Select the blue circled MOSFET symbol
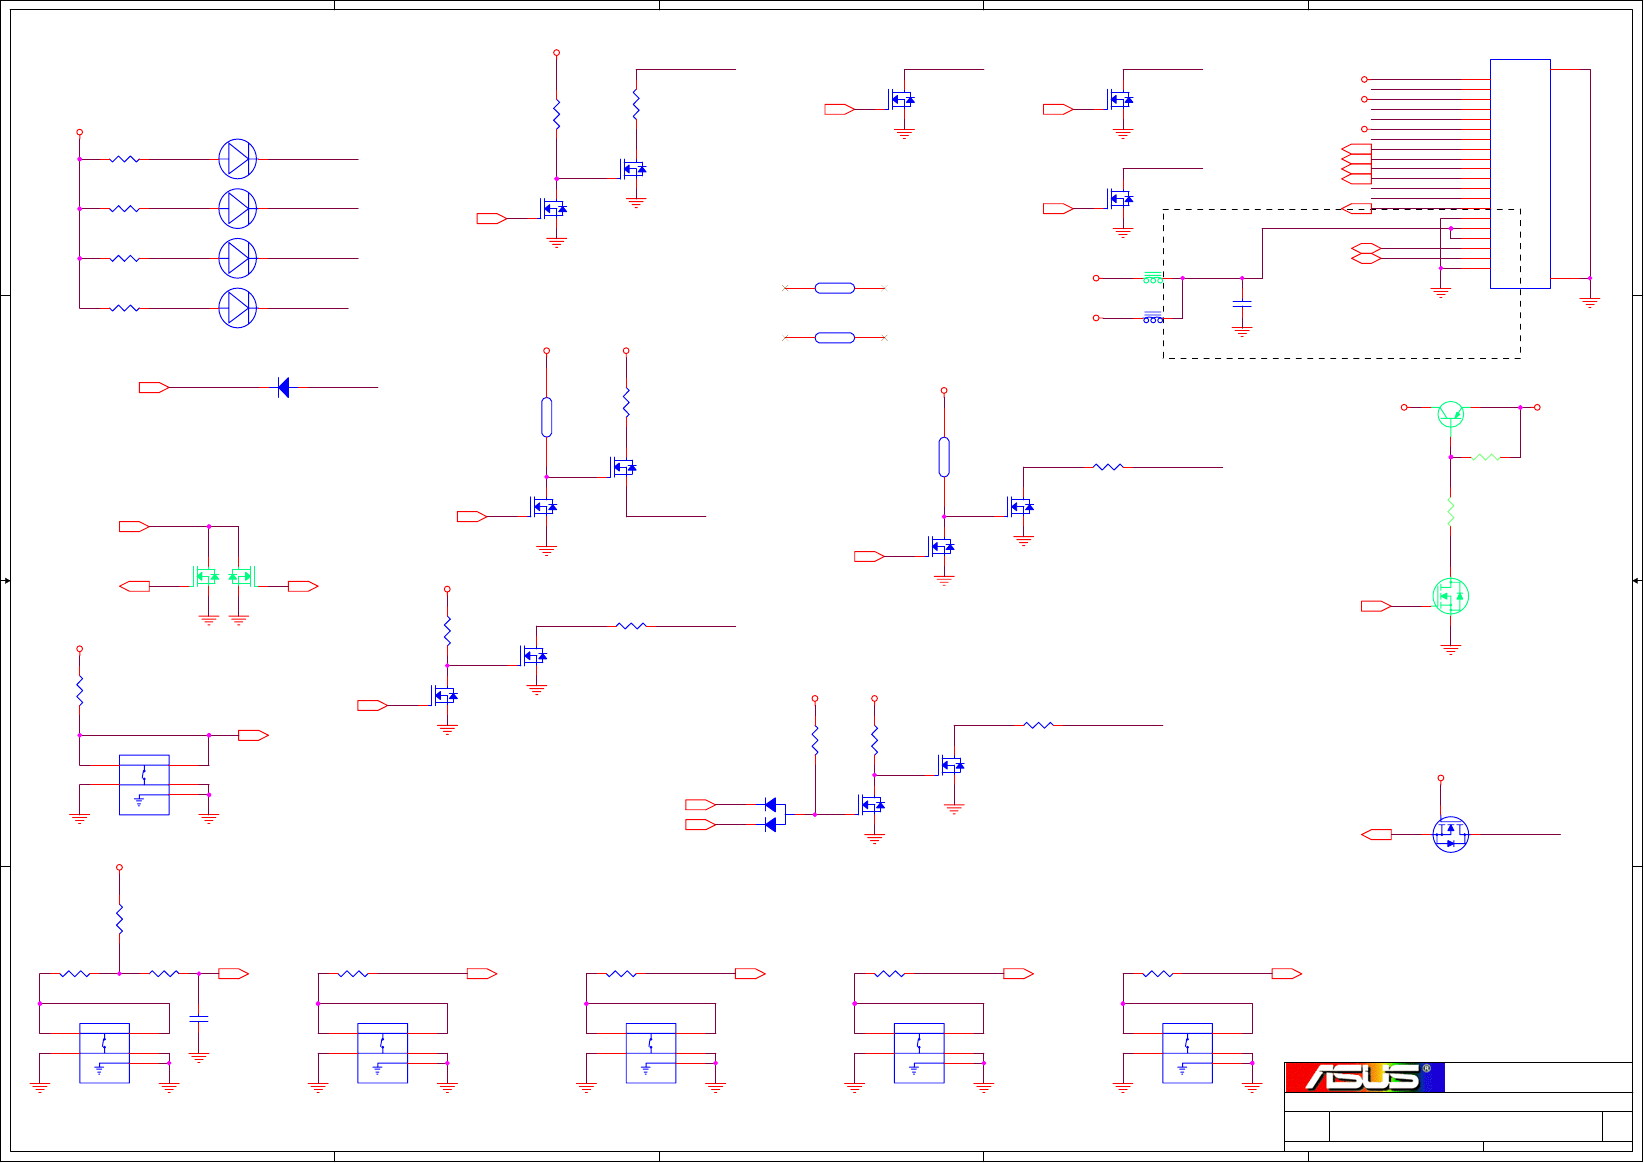The height and width of the screenshot is (1163, 1644). 1450,834
